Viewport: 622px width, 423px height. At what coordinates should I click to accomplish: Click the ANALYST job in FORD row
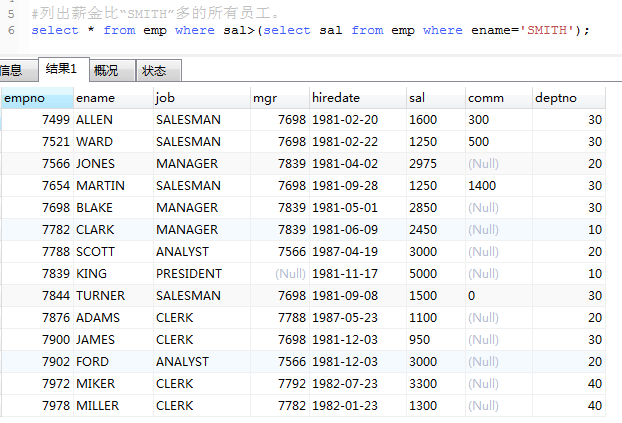(x=202, y=362)
